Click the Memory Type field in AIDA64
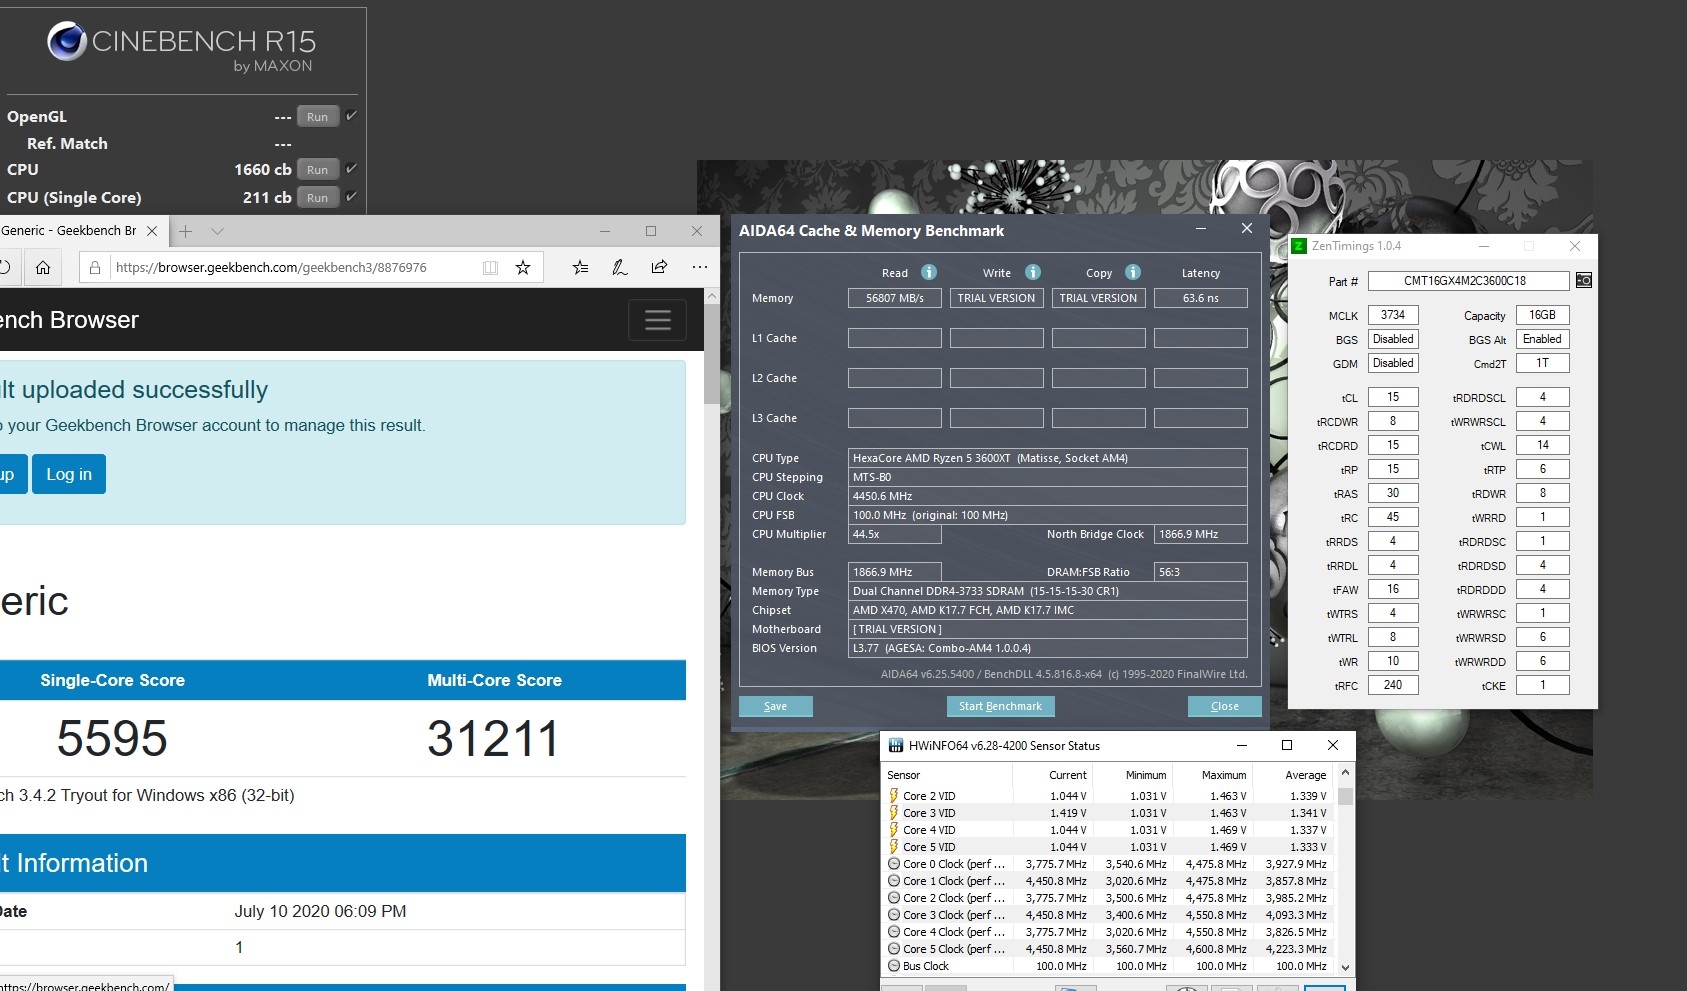The width and height of the screenshot is (1687, 991). 1047,591
